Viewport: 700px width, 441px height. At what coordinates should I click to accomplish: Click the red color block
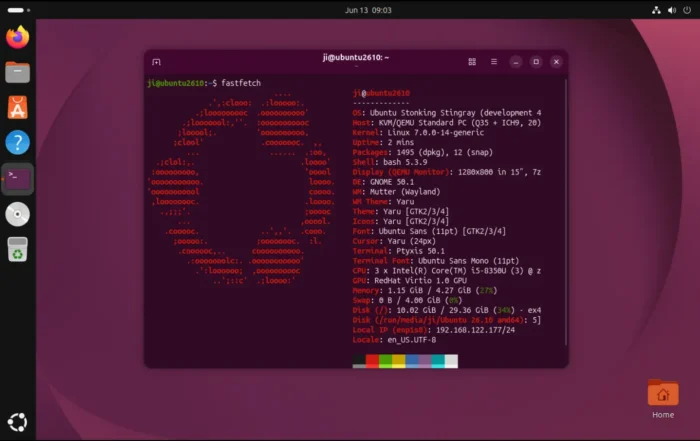pyautogui.click(x=372, y=361)
